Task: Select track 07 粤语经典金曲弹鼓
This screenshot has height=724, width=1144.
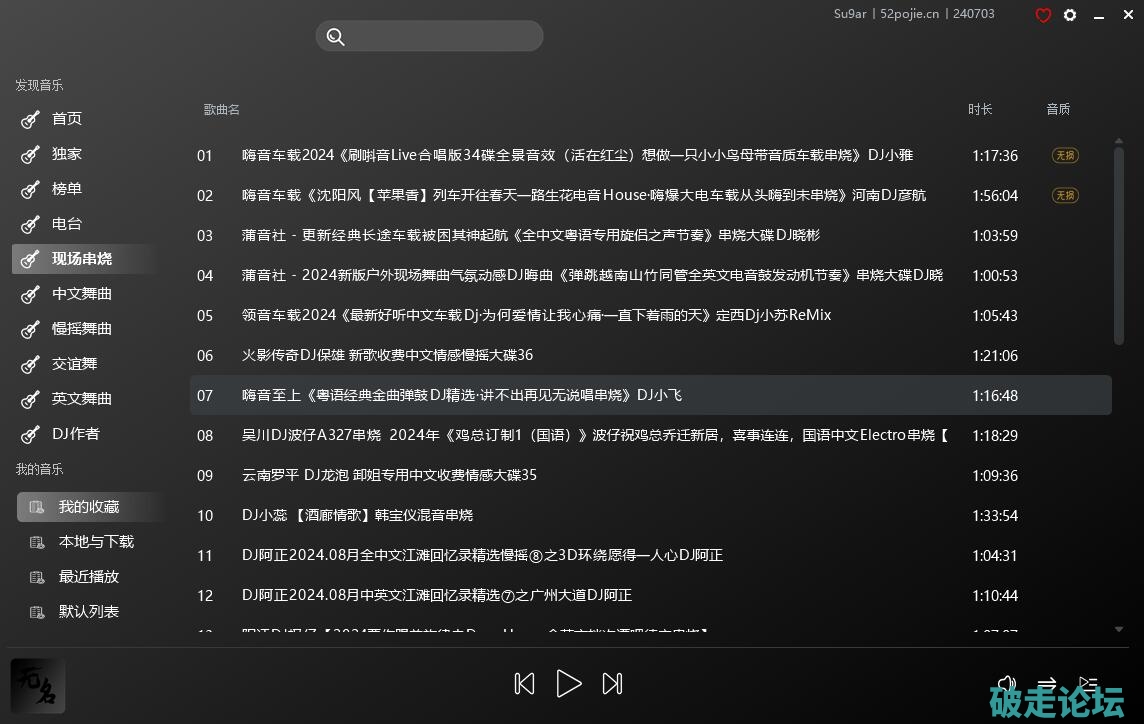Action: click(462, 396)
